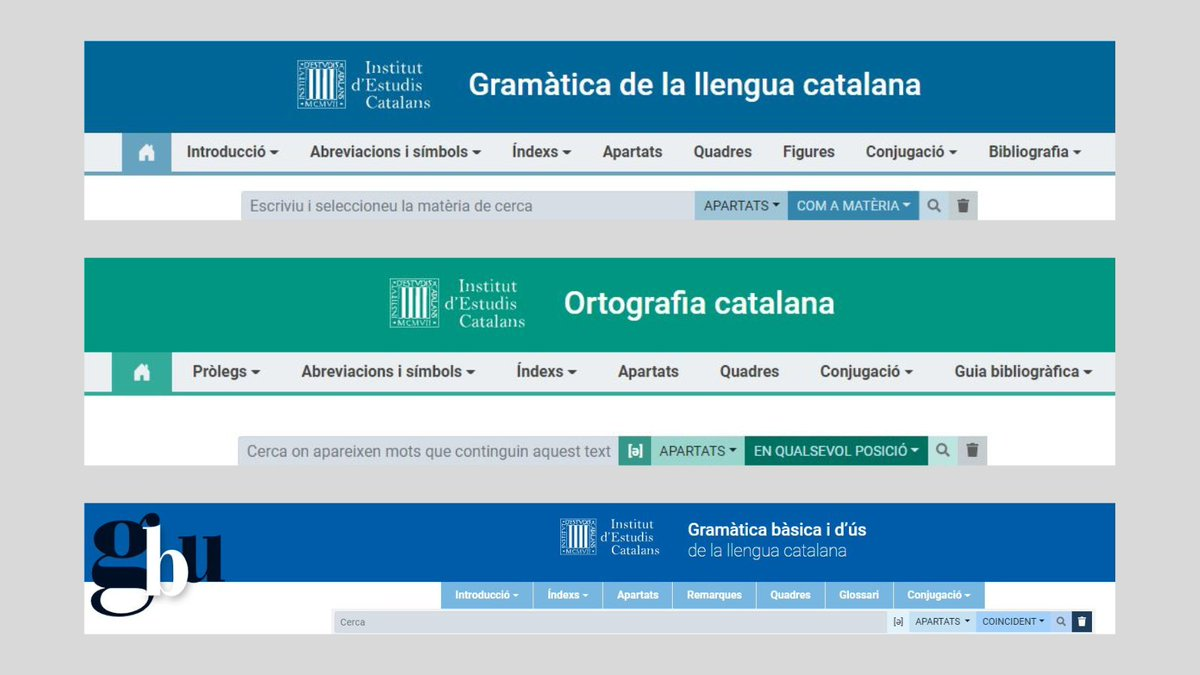The height and width of the screenshot is (675, 1200).
Task: Toggle the [ə] button in Gramàtica bàsica search
Action: [x=898, y=622]
